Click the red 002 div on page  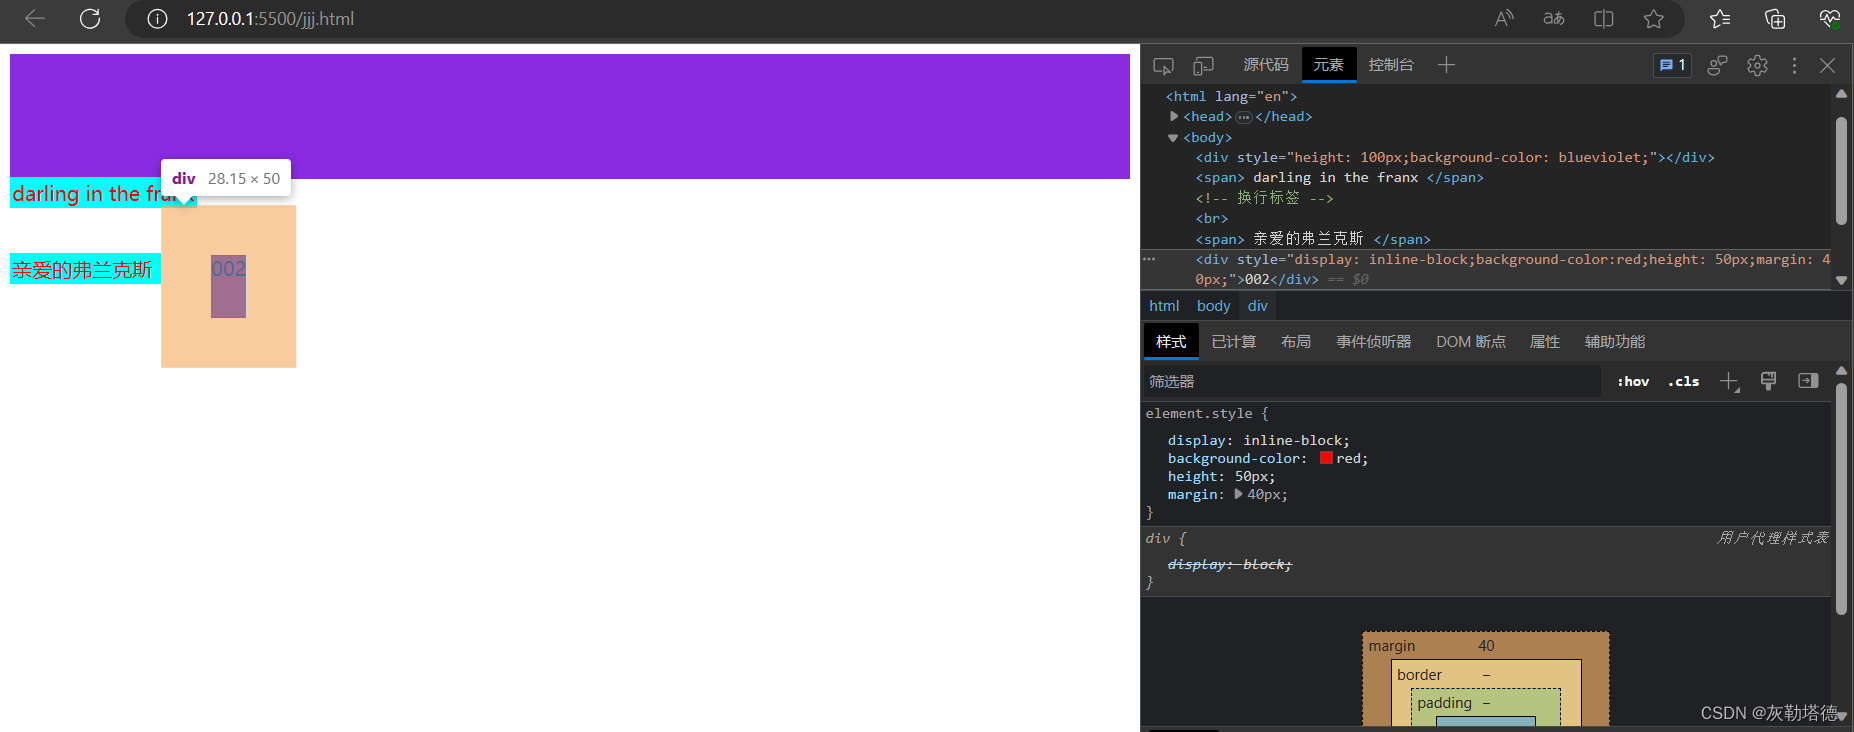coord(228,286)
